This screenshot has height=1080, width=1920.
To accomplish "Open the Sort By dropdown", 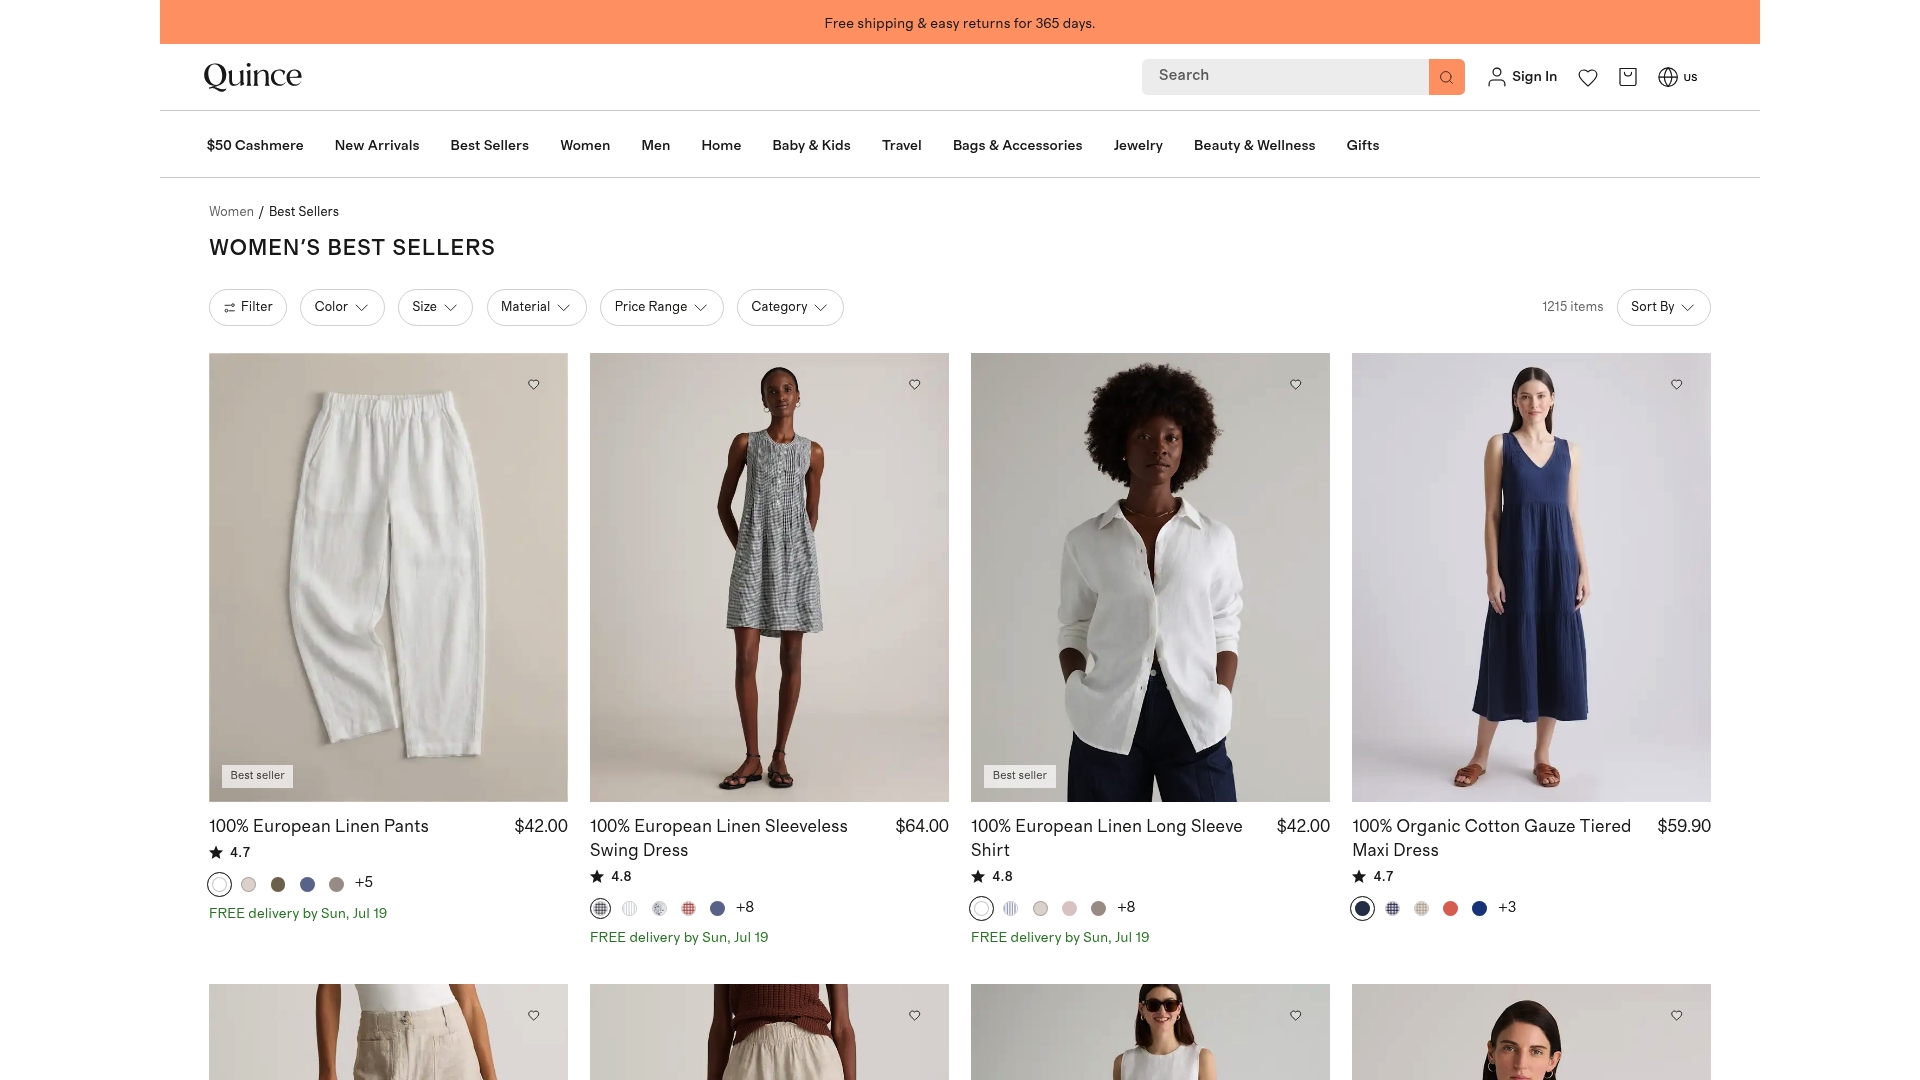I will click(1664, 307).
